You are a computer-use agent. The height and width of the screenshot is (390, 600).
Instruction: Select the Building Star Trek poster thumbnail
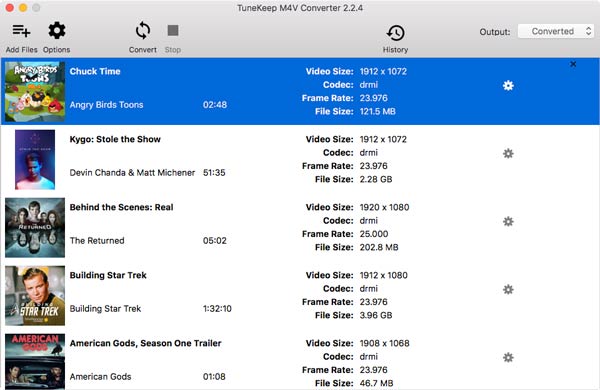35,295
